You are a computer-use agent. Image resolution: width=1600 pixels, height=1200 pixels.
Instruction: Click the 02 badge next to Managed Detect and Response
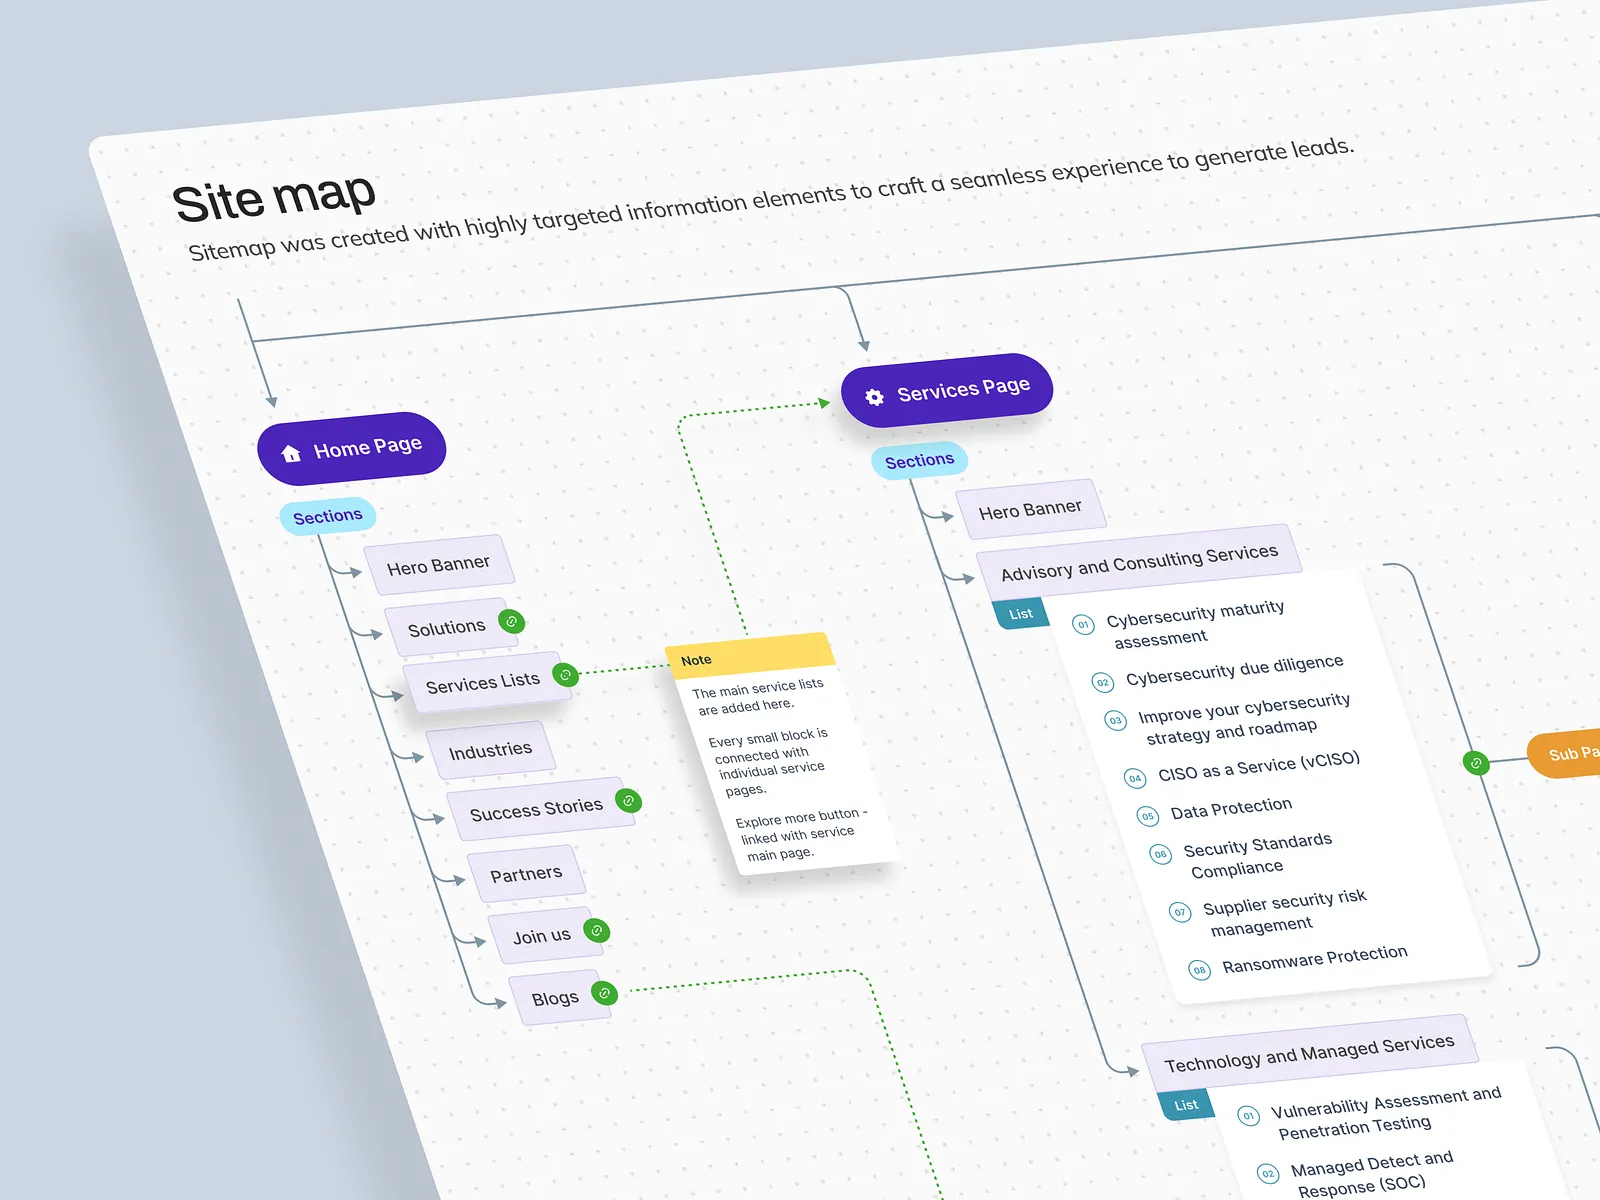click(x=1268, y=1174)
